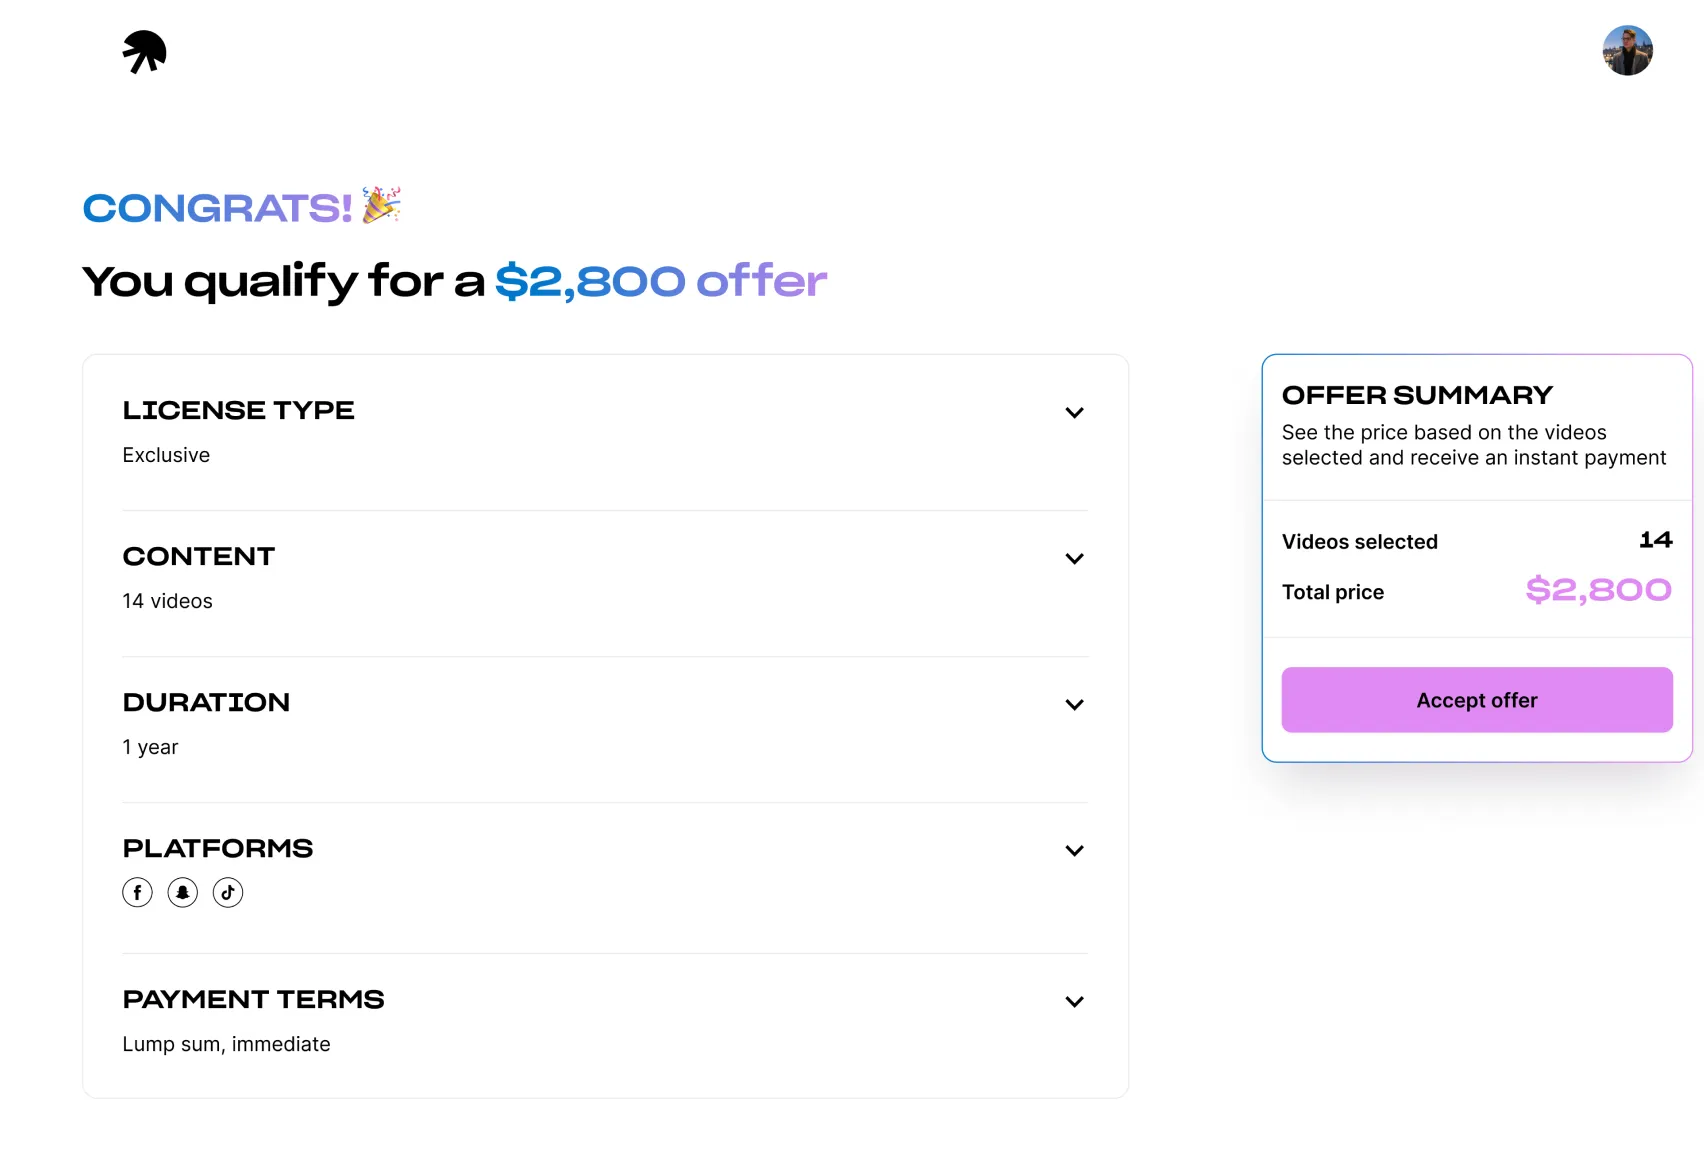Viewport: 1704px width, 1164px height.
Task: Click the Content heading
Action: tap(198, 557)
